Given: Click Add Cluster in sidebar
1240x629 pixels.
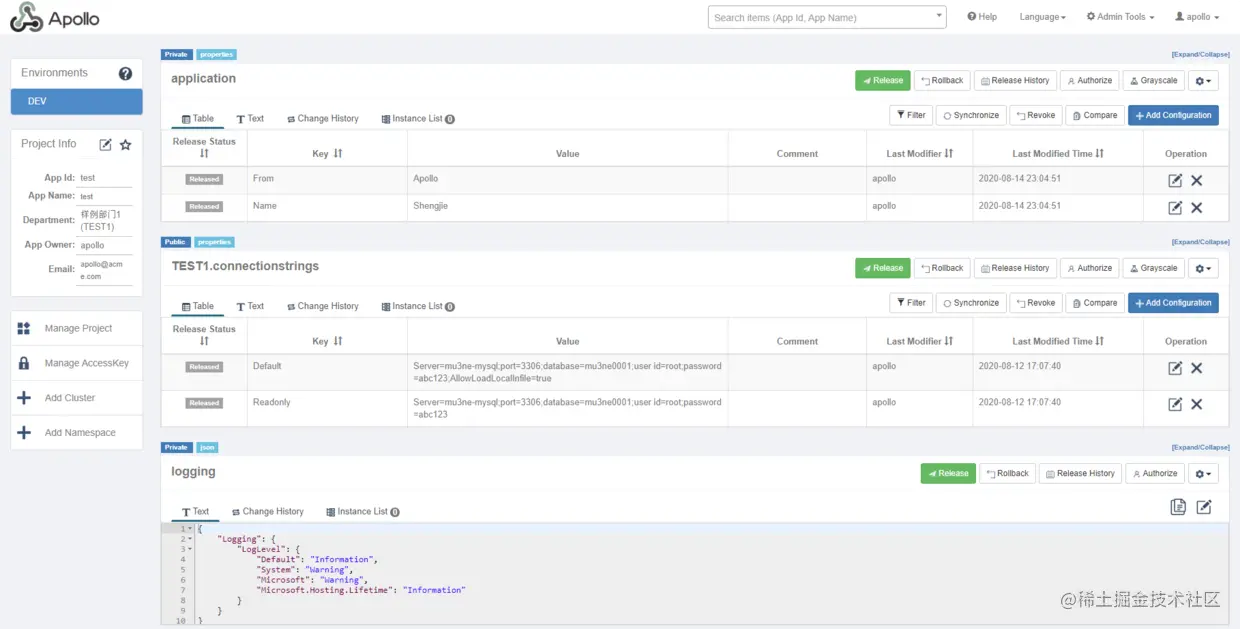Looking at the screenshot, I should tap(77, 398).
